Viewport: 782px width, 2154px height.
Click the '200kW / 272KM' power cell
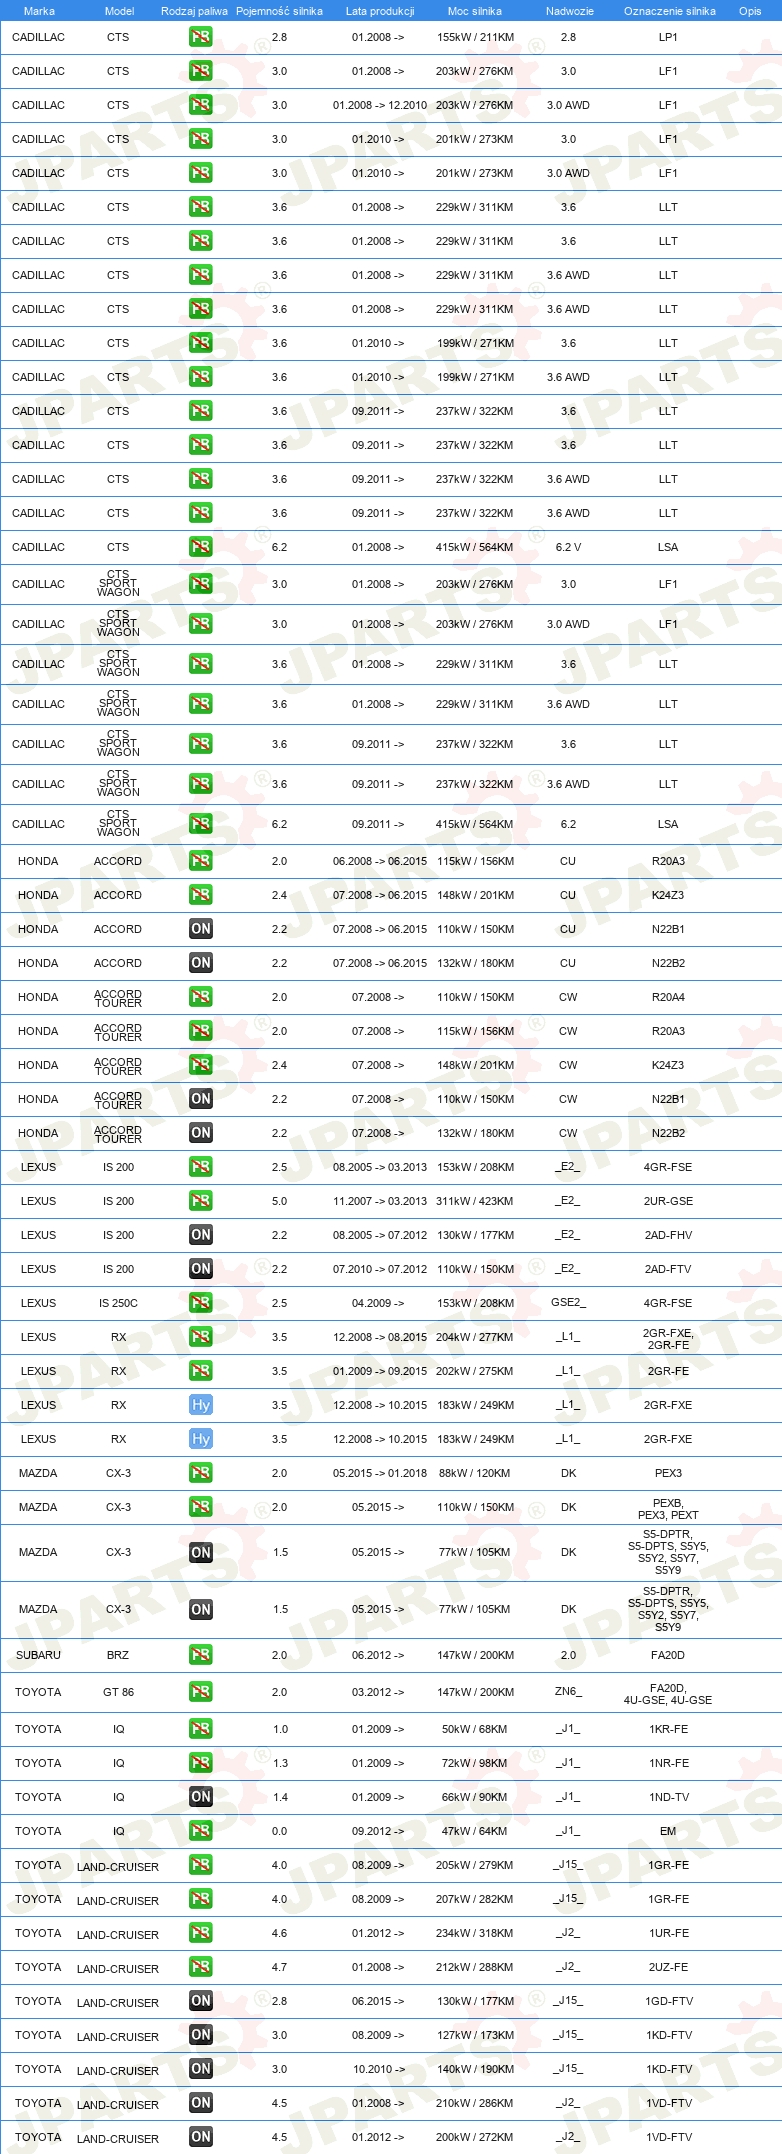click(x=475, y=2137)
